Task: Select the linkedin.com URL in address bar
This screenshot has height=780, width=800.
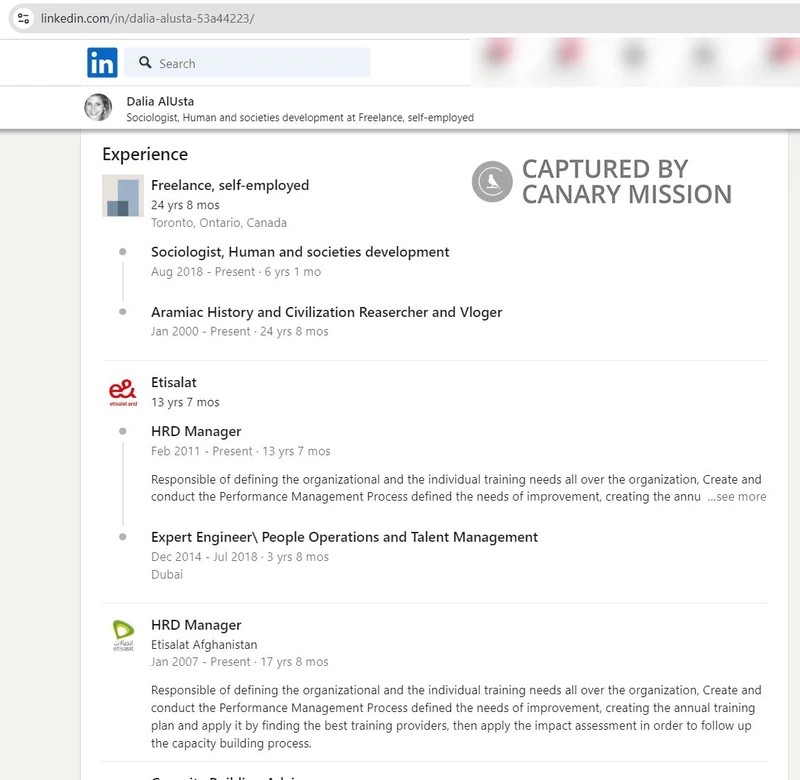Action: tap(147, 18)
